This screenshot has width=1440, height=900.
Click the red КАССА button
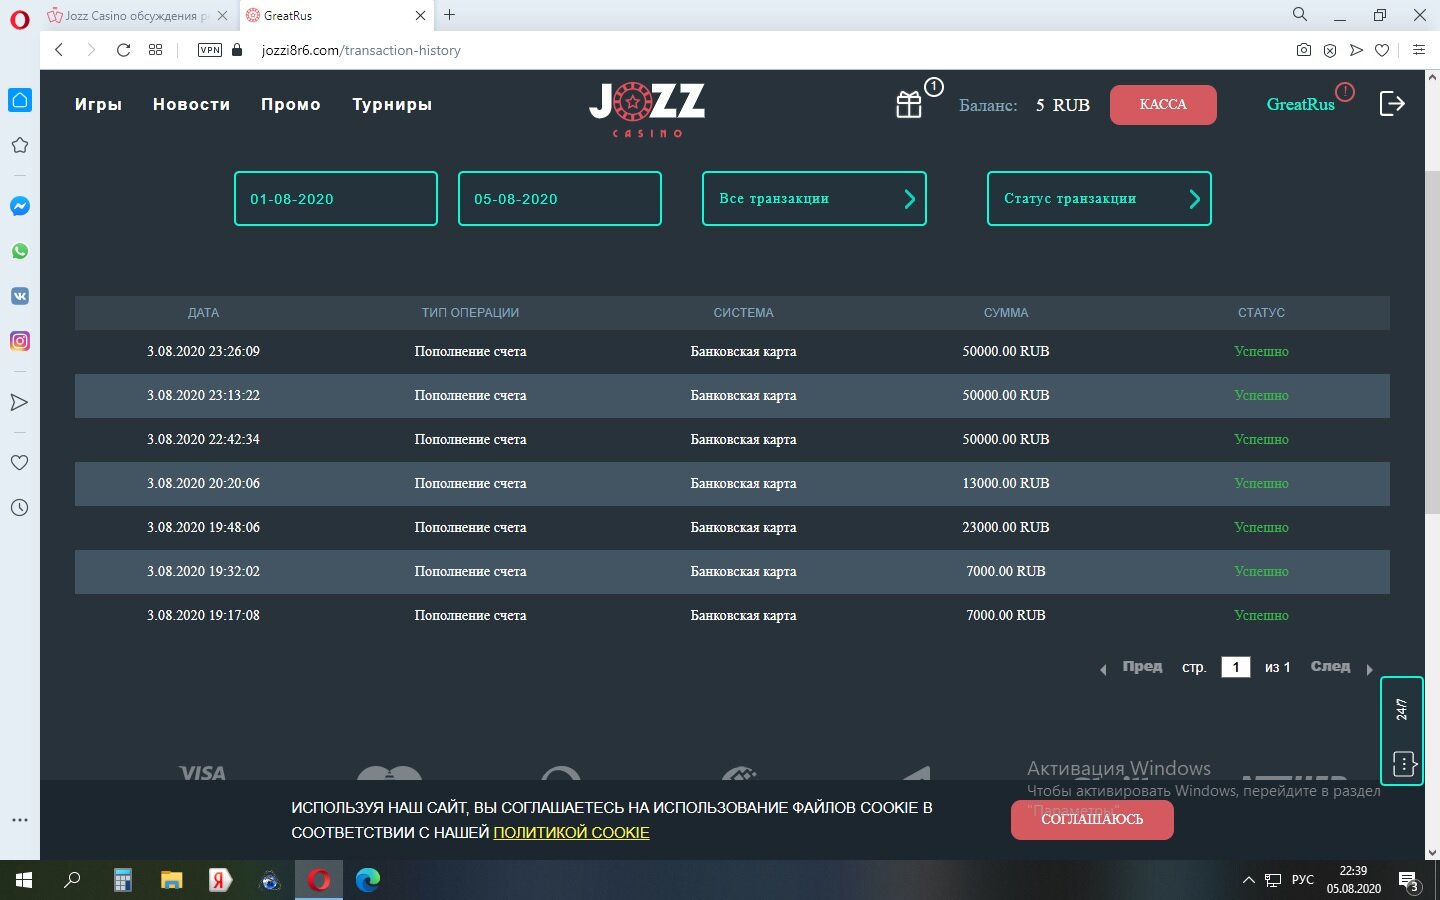(1163, 104)
